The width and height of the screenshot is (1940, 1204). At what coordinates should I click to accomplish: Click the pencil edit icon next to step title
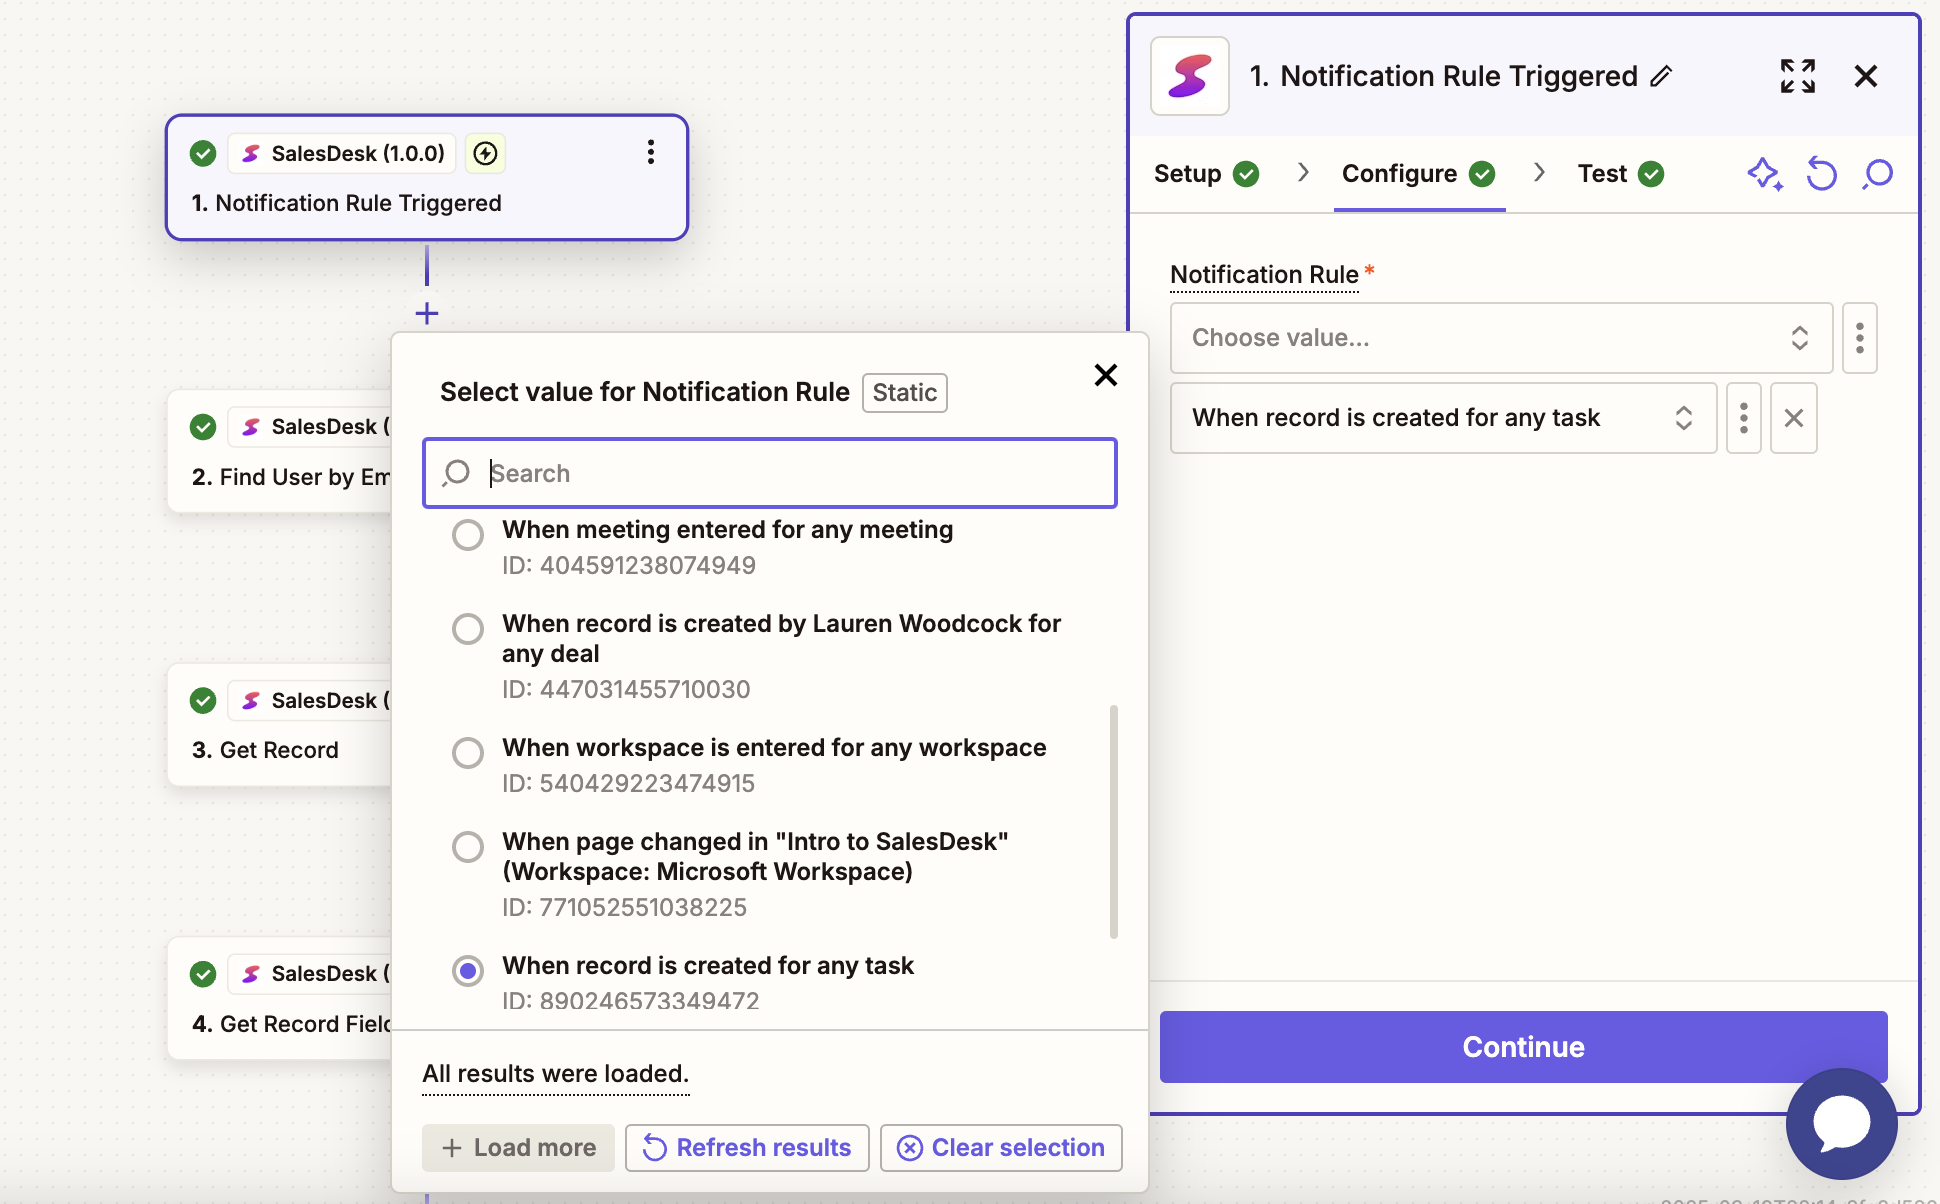click(1663, 76)
